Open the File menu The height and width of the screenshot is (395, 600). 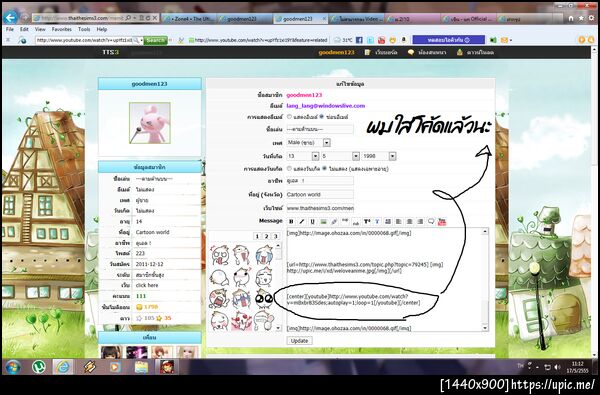click(x=10, y=29)
